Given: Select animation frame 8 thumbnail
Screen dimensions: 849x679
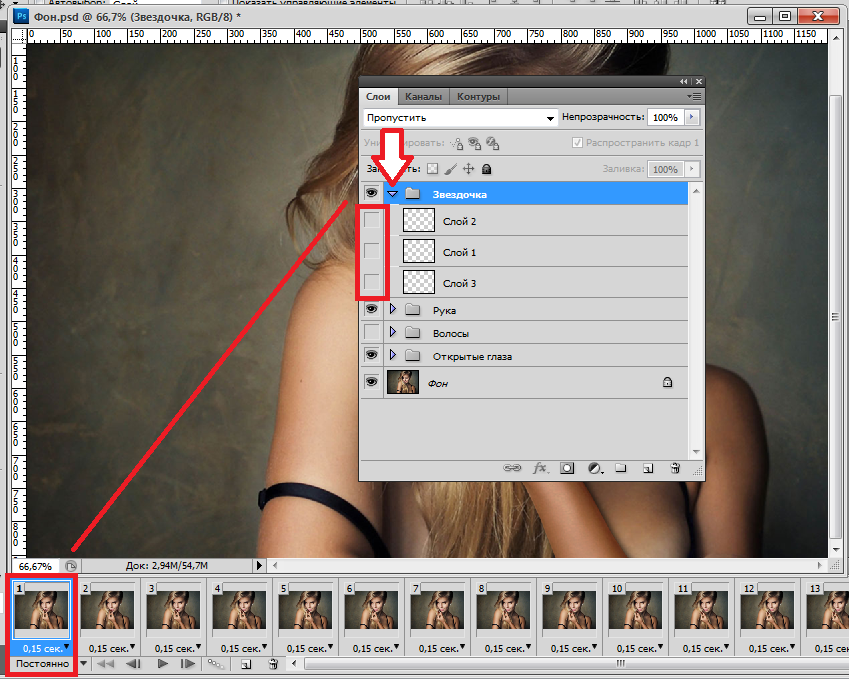Looking at the screenshot, I should click(503, 610).
